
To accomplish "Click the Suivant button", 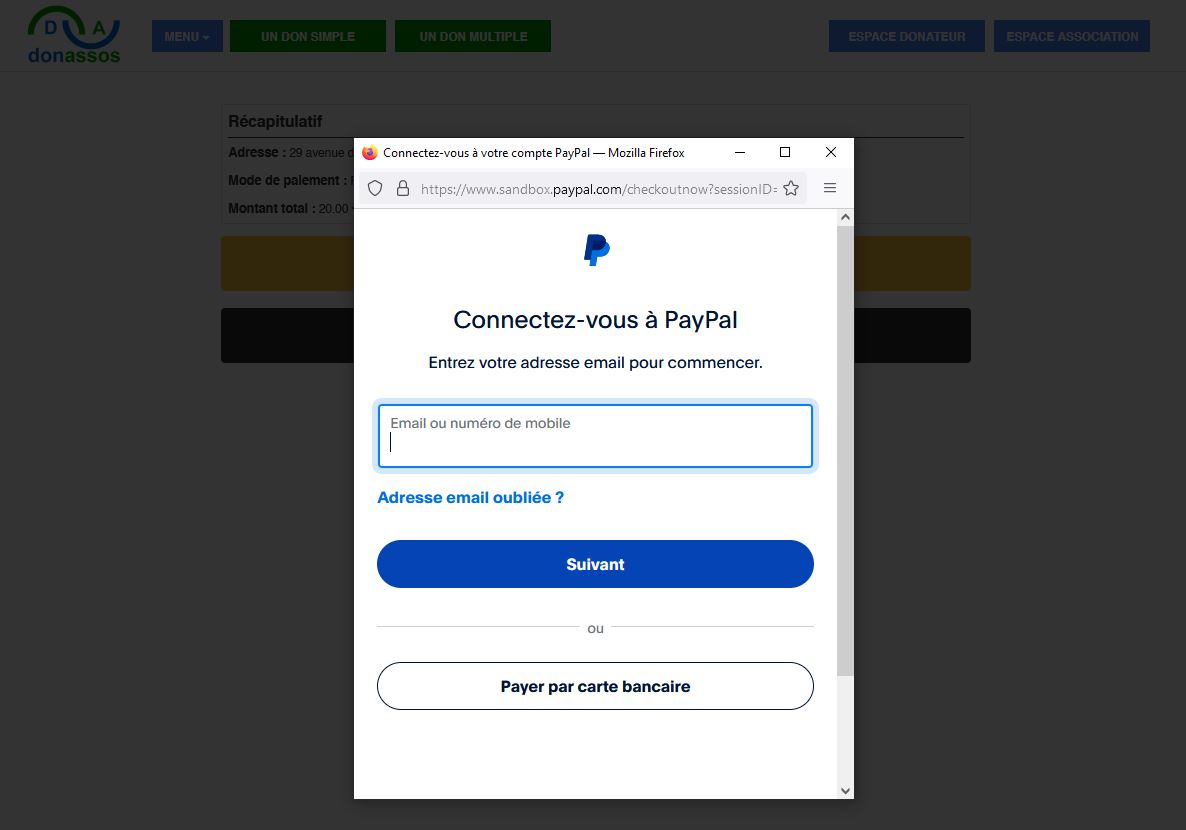I will (595, 564).
